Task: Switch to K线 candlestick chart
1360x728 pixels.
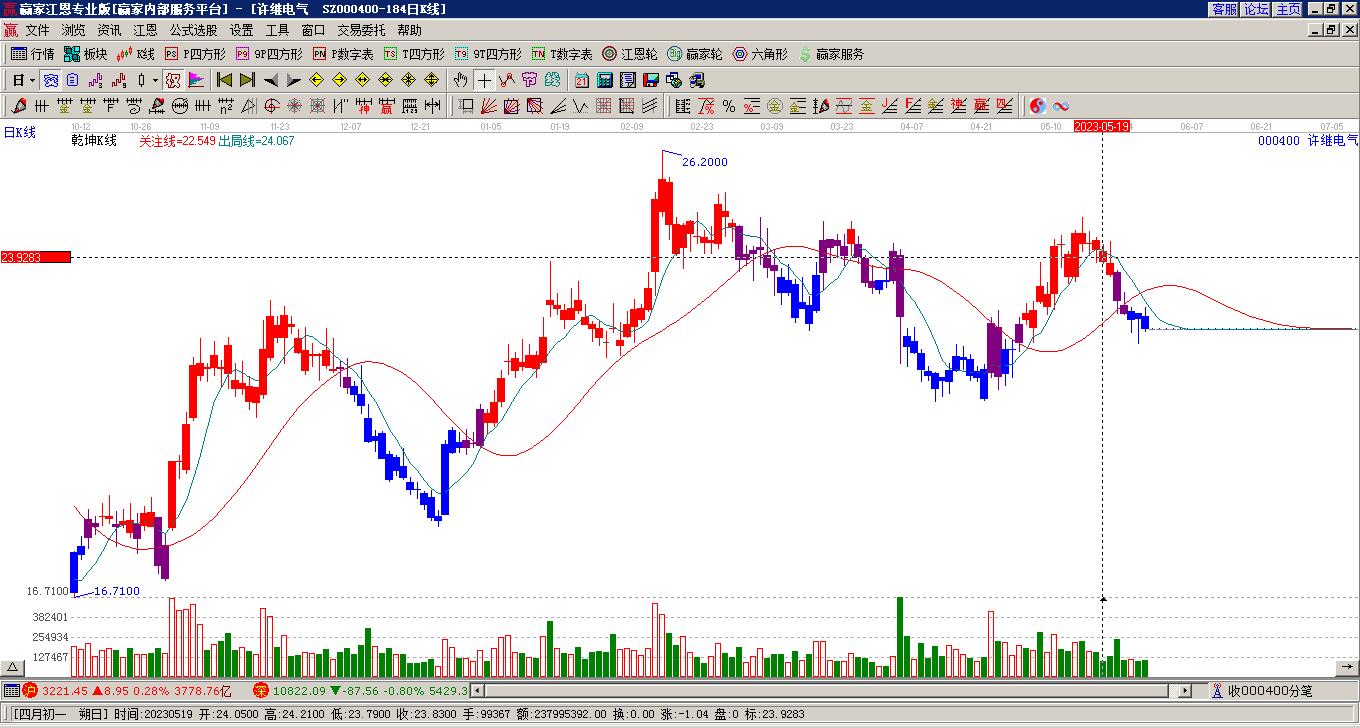Action: click(136, 54)
